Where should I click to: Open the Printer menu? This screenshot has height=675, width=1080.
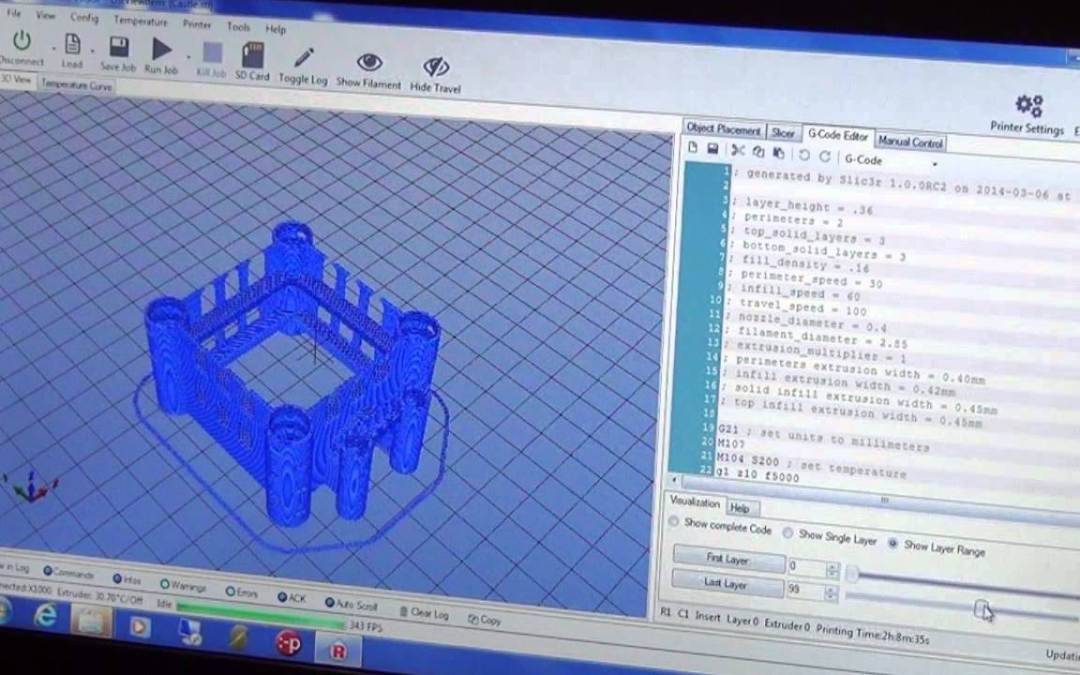[197, 24]
